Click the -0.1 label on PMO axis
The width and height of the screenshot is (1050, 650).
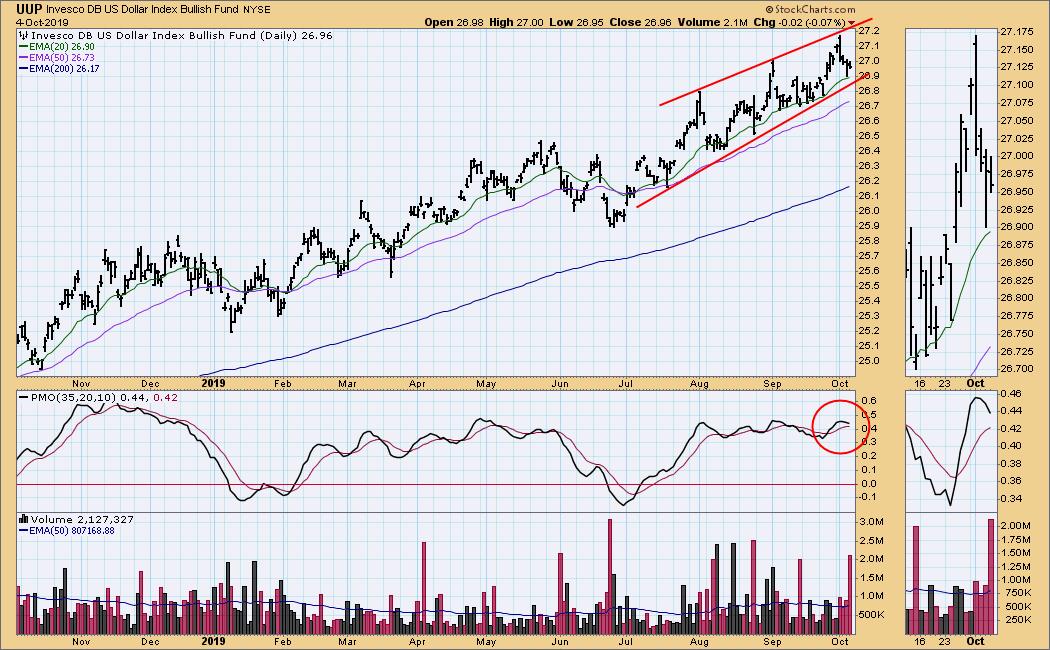(867, 497)
